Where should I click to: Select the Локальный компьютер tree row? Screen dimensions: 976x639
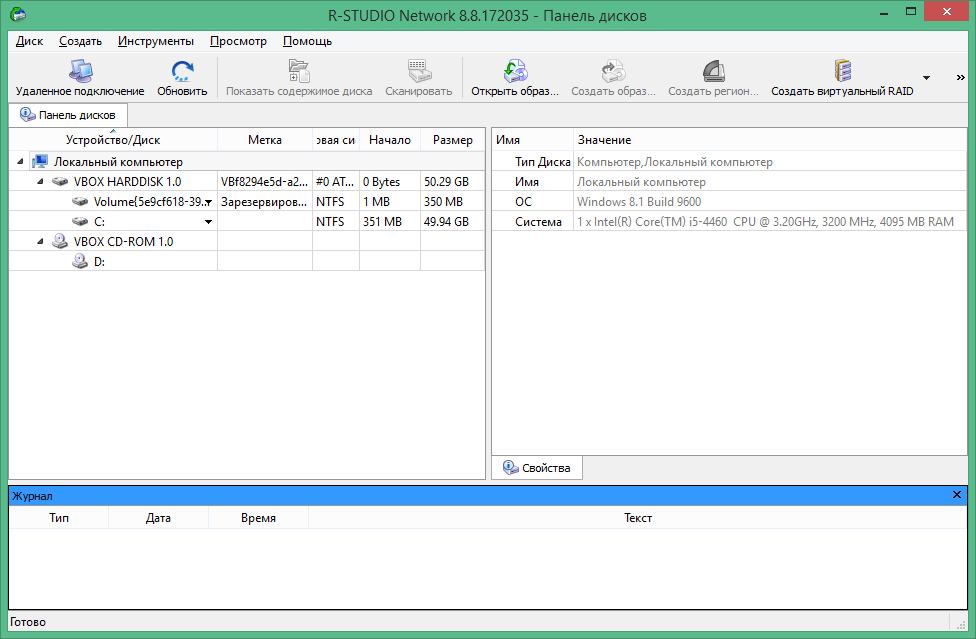(247, 162)
